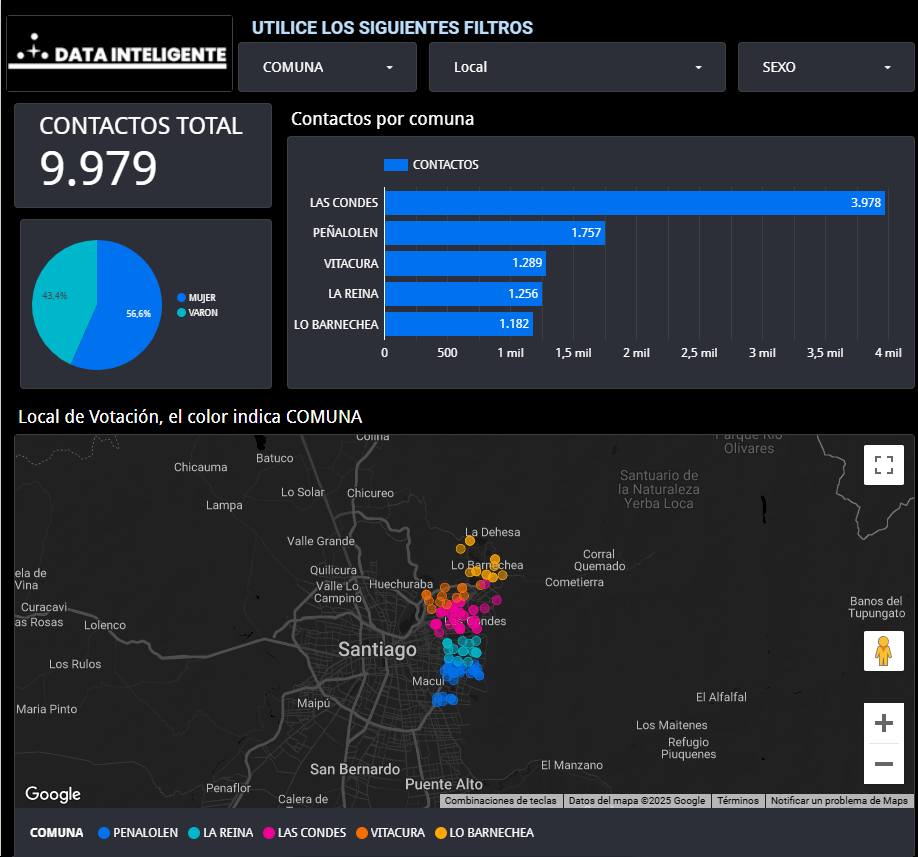This screenshot has width=918, height=857.
Task: Zoom out on the map
Action: tap(883, 765)
